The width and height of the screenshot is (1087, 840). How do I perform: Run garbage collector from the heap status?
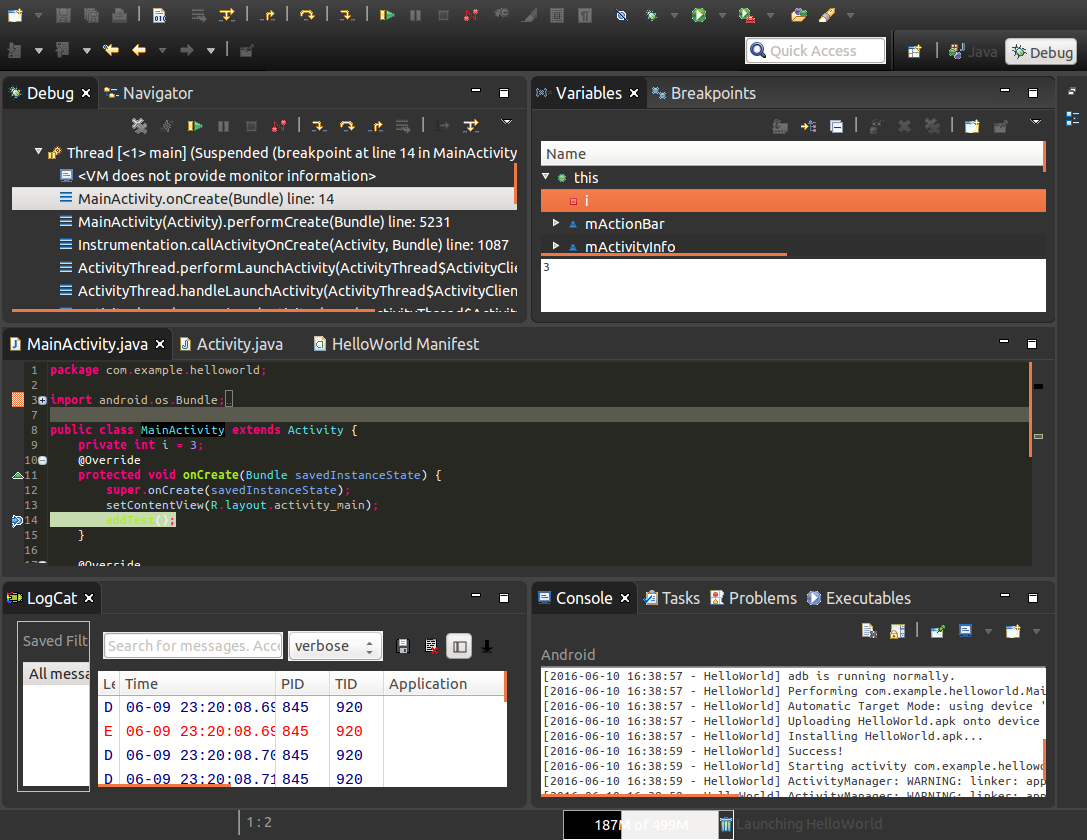[726, 825]
